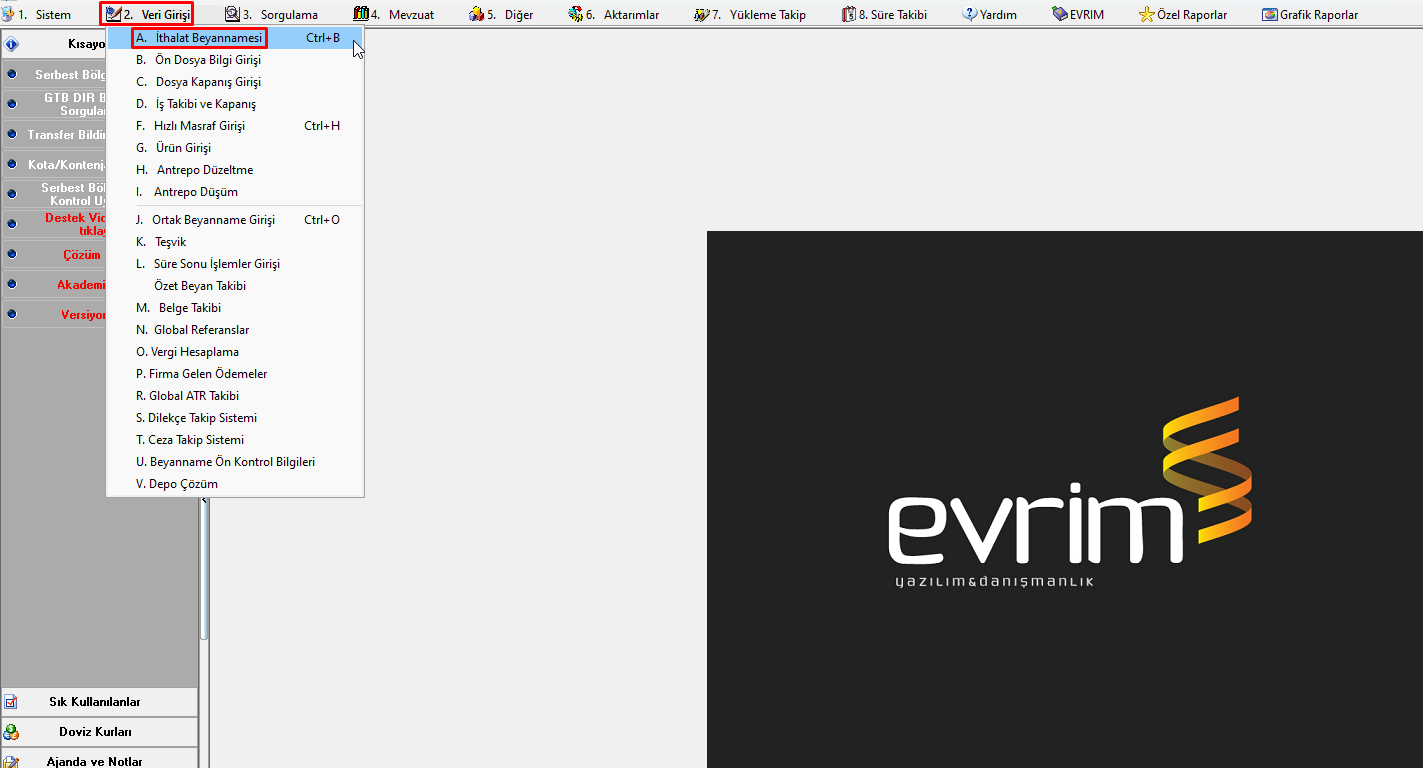Expand the Doviz Kurları panel
1423x768 pixels.
click(x=99, y=732)
